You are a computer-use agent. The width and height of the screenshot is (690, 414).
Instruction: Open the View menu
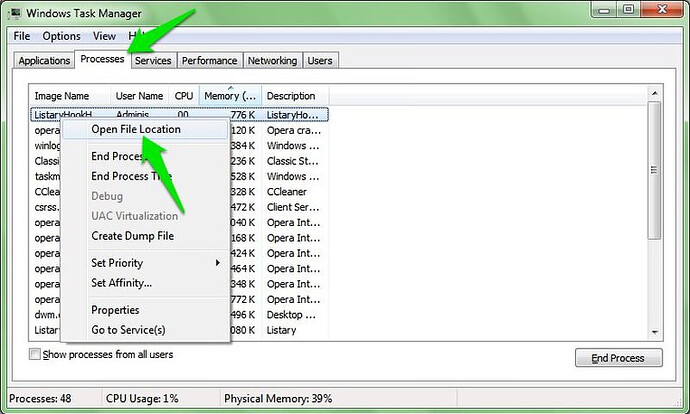[104, 36]
